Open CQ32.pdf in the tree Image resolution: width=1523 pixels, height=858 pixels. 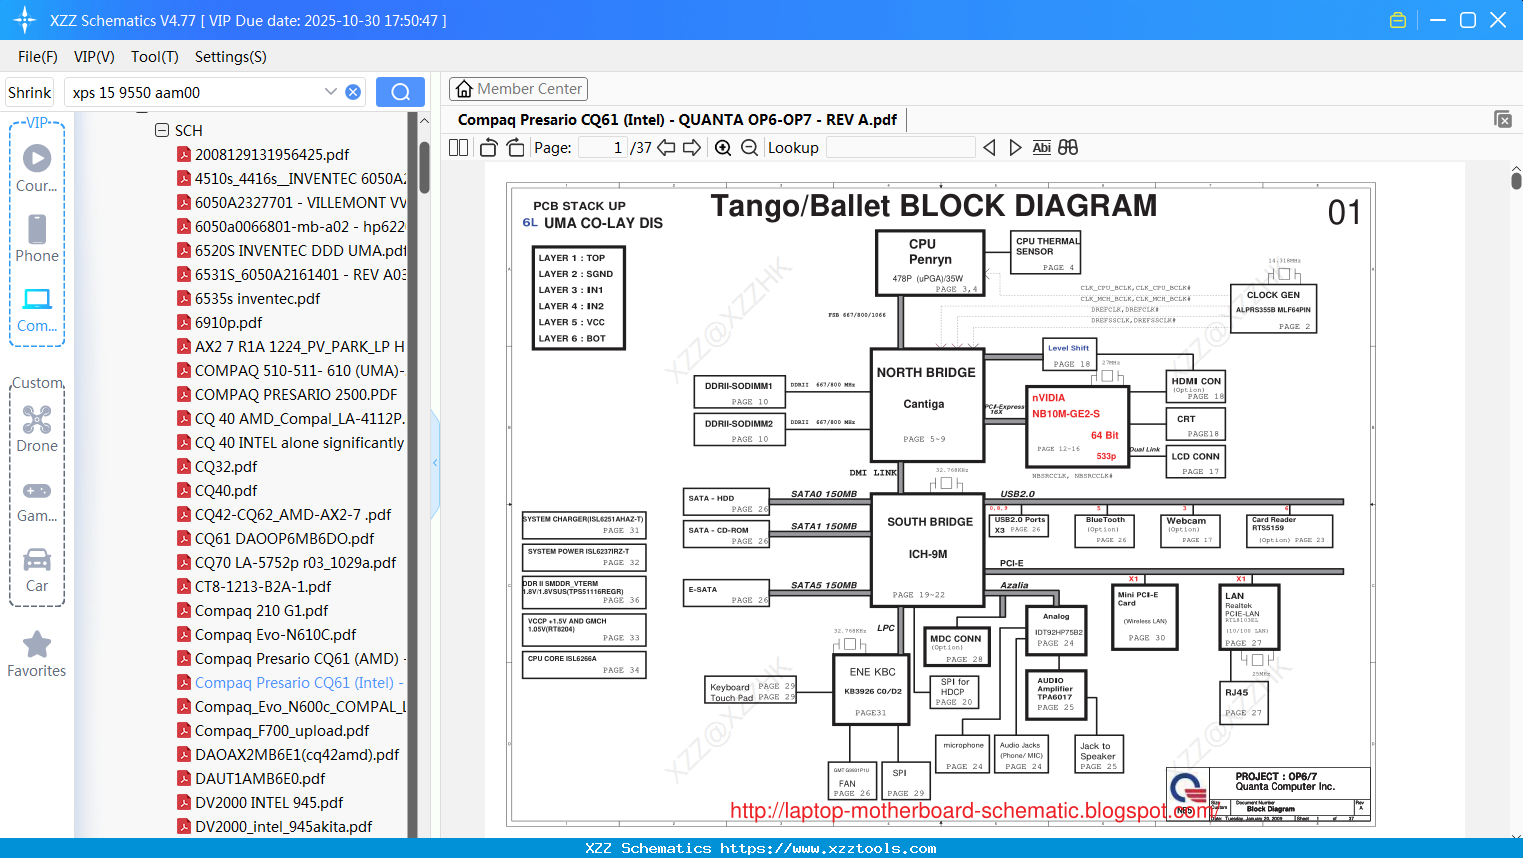[225, 466]
